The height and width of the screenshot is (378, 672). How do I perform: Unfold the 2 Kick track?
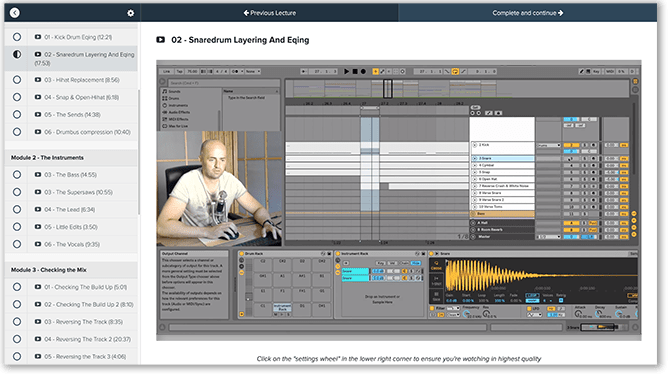point(474,145)
